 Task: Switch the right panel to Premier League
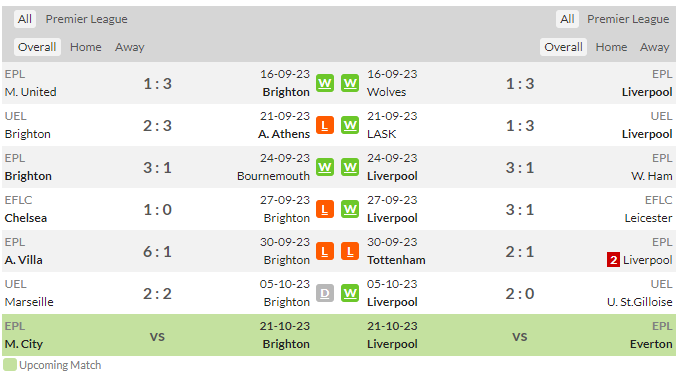628,19
